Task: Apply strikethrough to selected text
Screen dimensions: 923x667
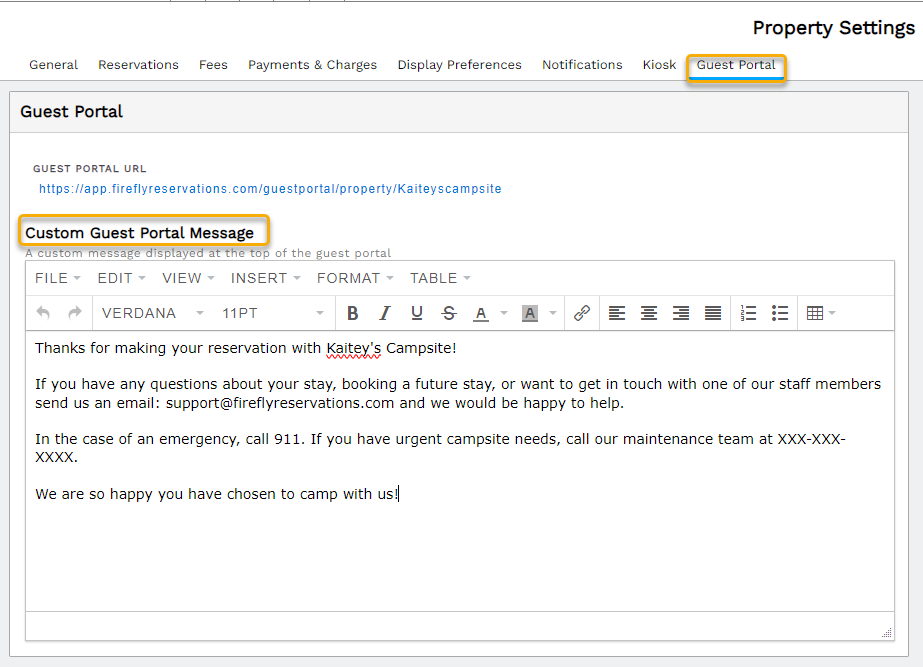Action: 448,313
